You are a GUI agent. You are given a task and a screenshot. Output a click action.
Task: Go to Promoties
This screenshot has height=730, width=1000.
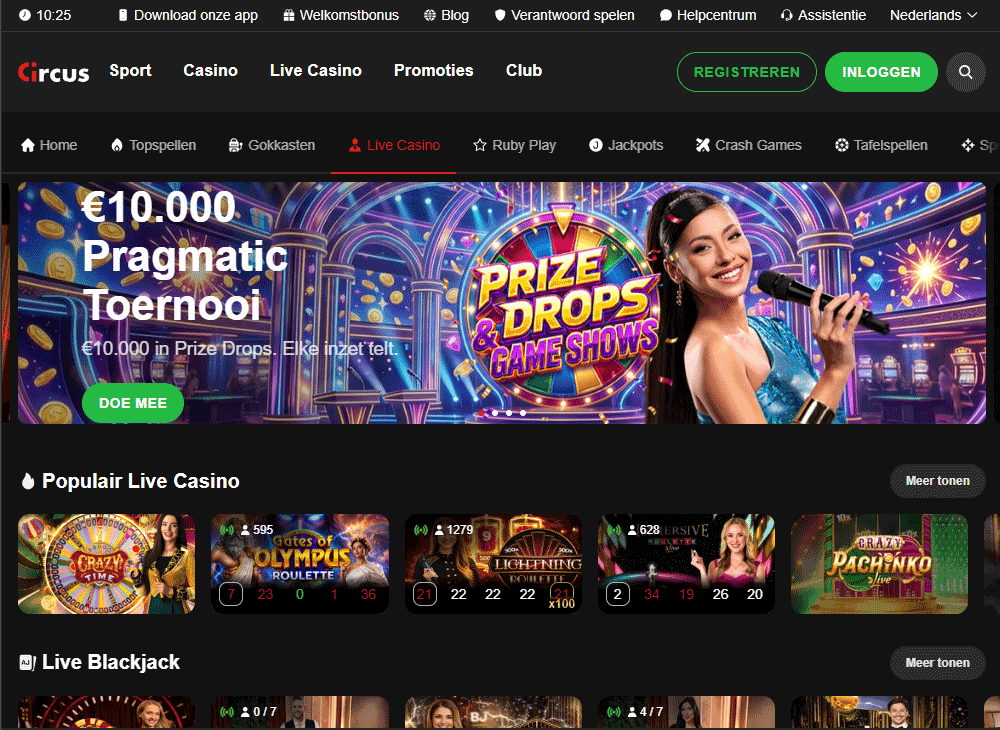pyautogui.click(x=434, y=70)
